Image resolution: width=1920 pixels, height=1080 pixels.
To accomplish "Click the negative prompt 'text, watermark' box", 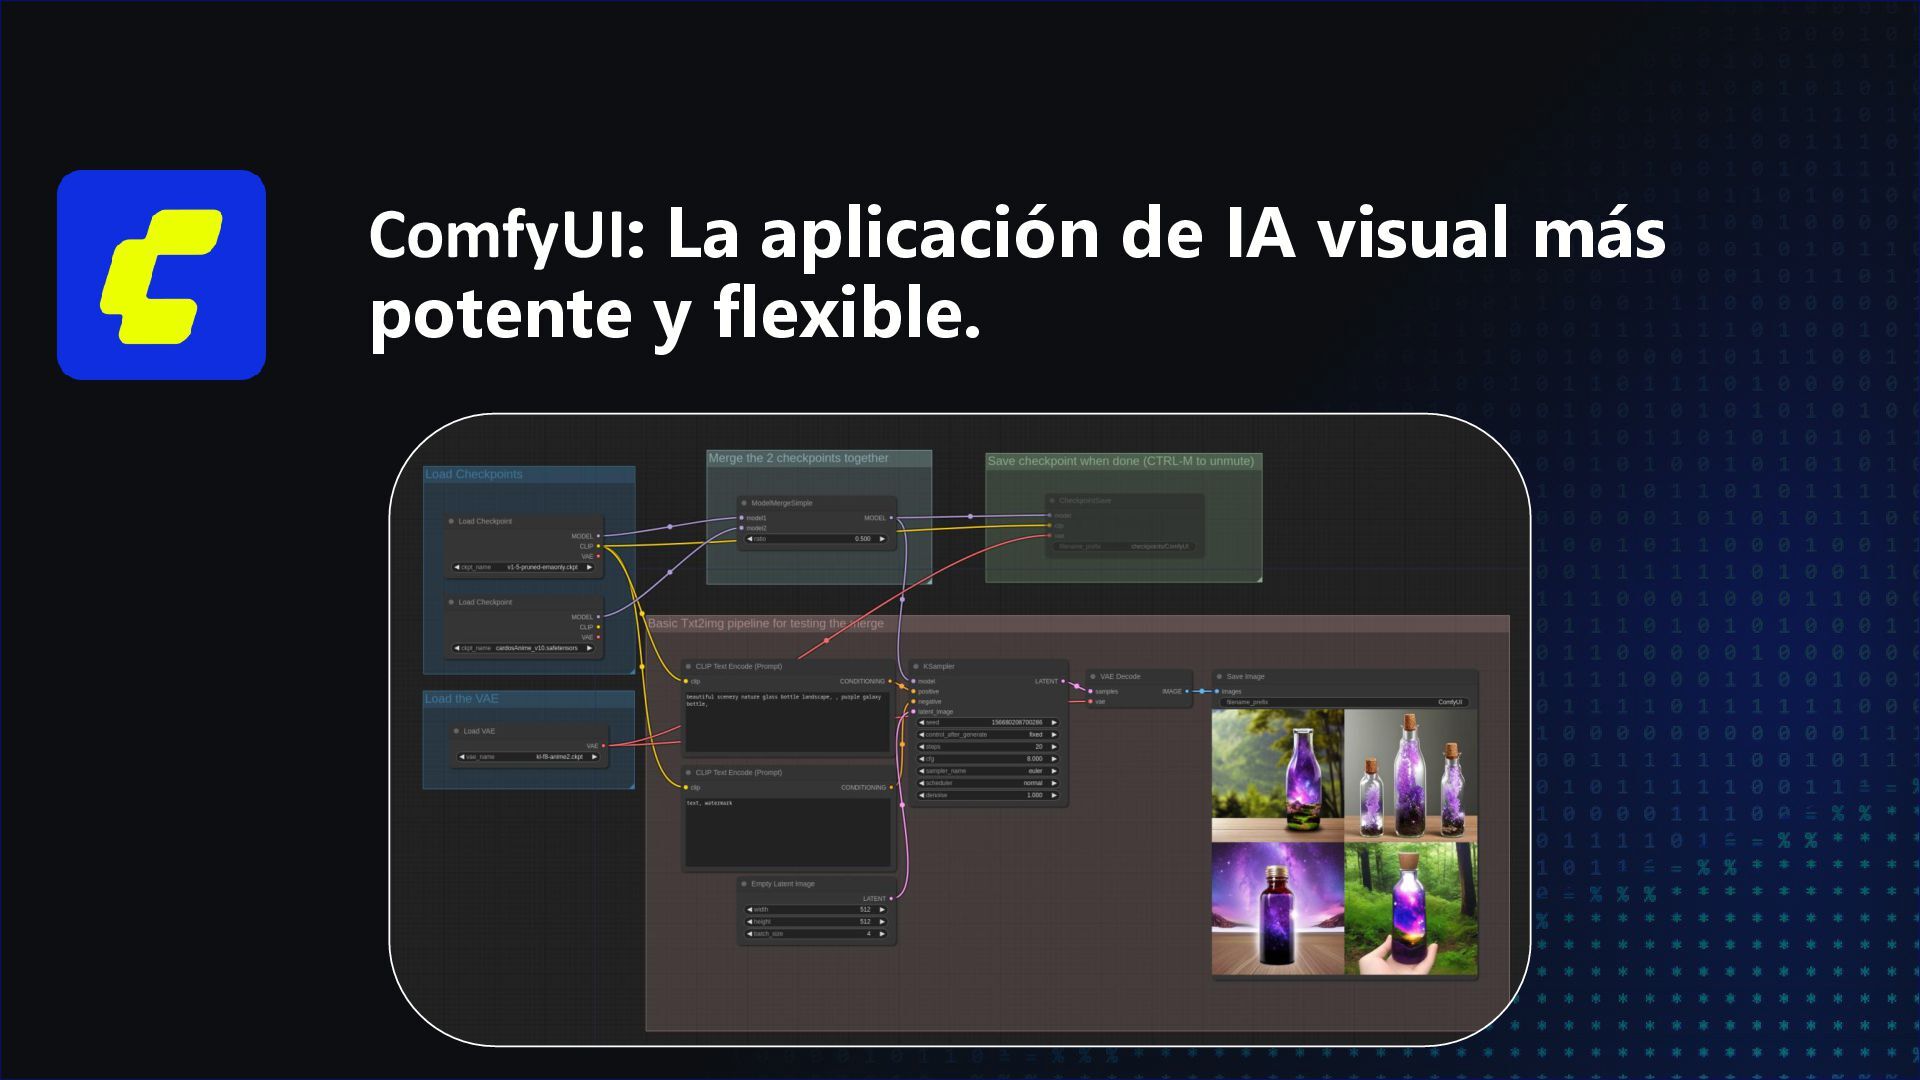I will click(x=787, y=832).
